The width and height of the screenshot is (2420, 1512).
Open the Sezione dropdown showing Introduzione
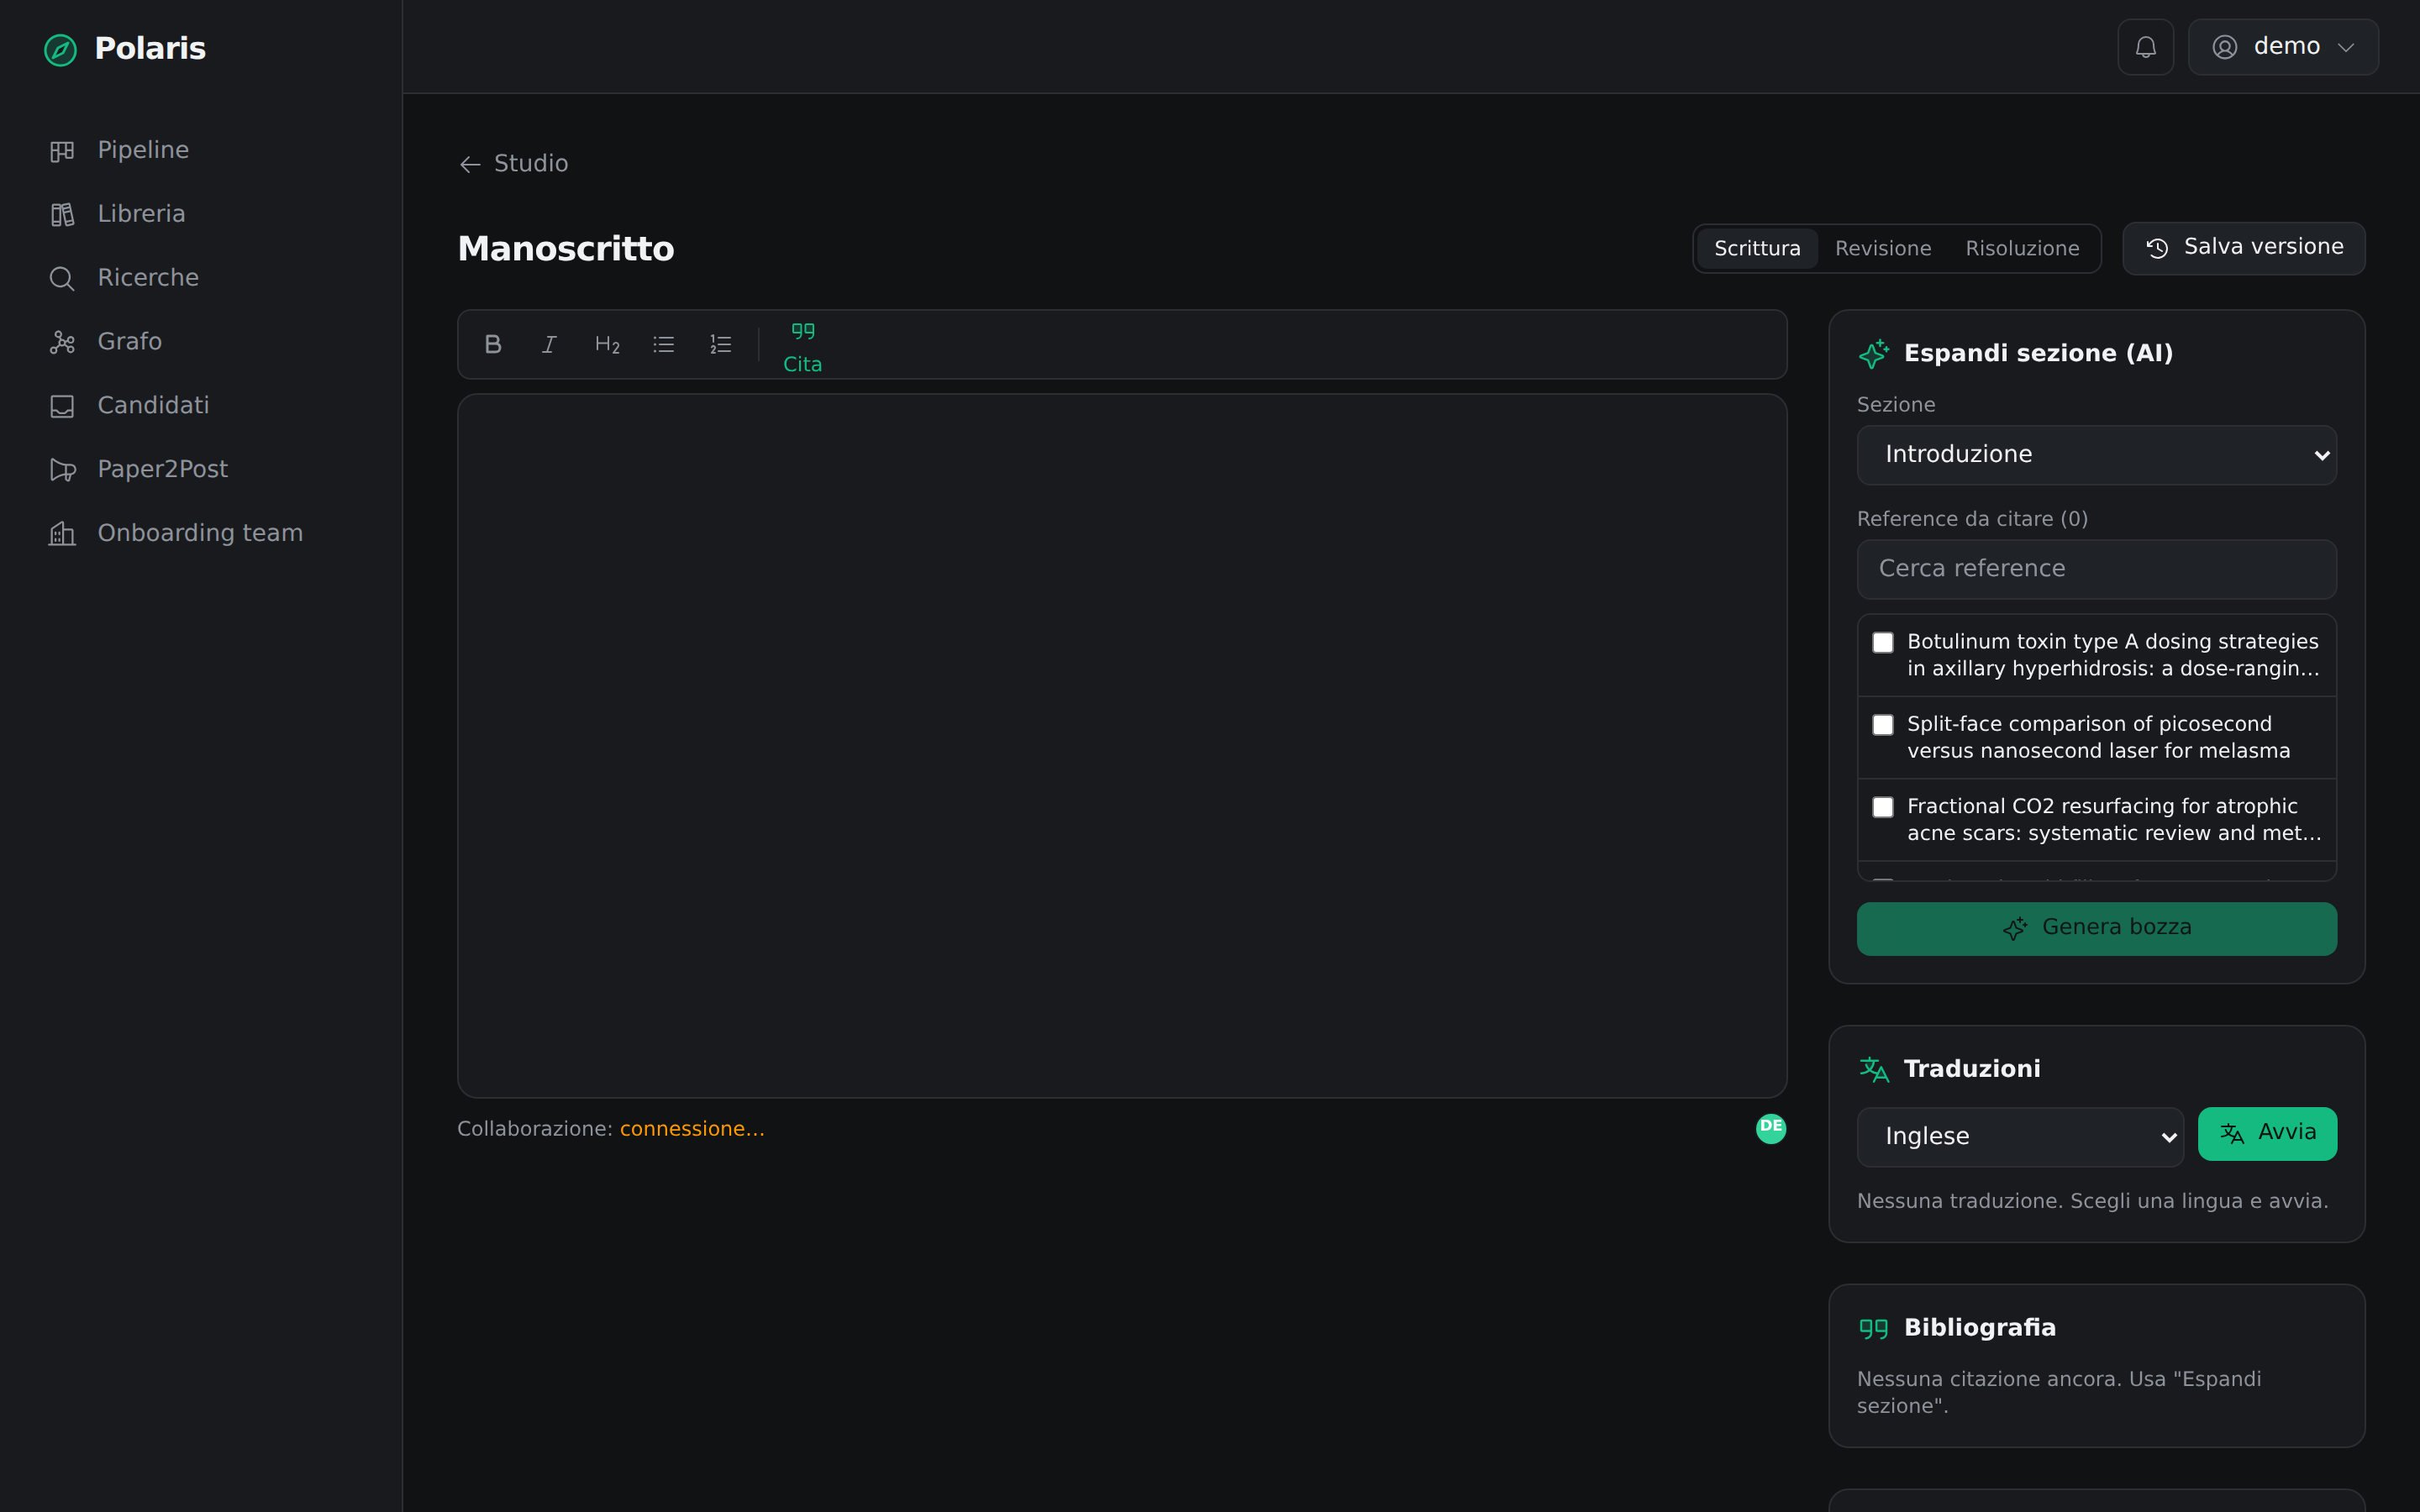(2097, 455)
